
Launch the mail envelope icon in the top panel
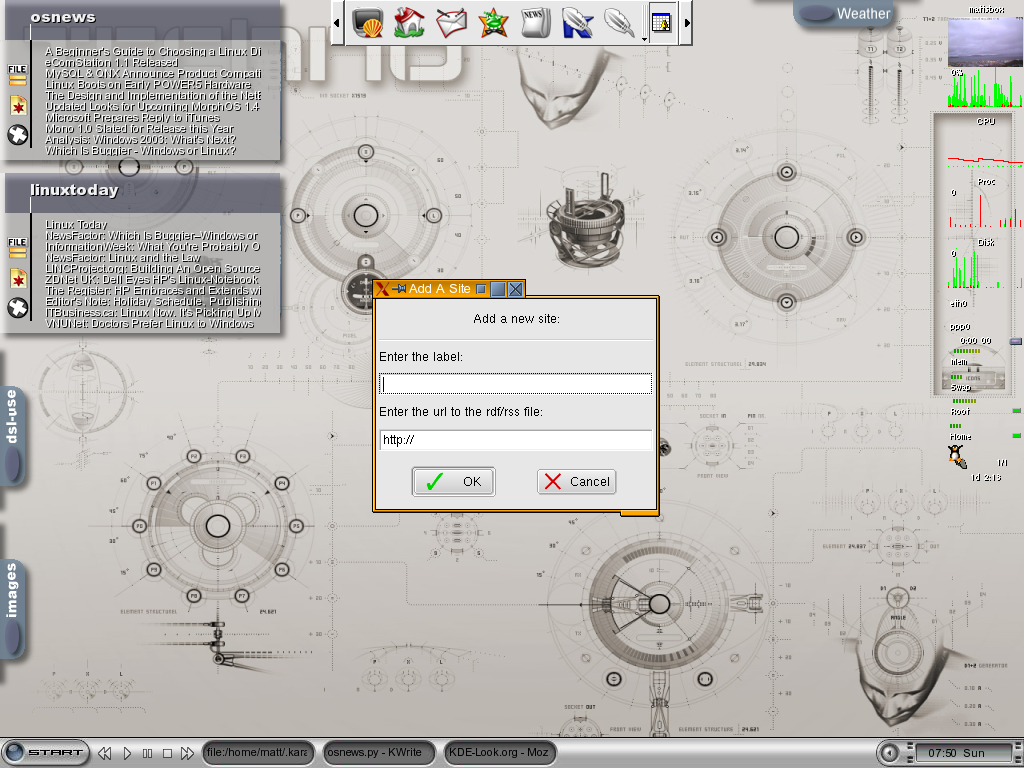pyautogui.click(x=451, y=22)
